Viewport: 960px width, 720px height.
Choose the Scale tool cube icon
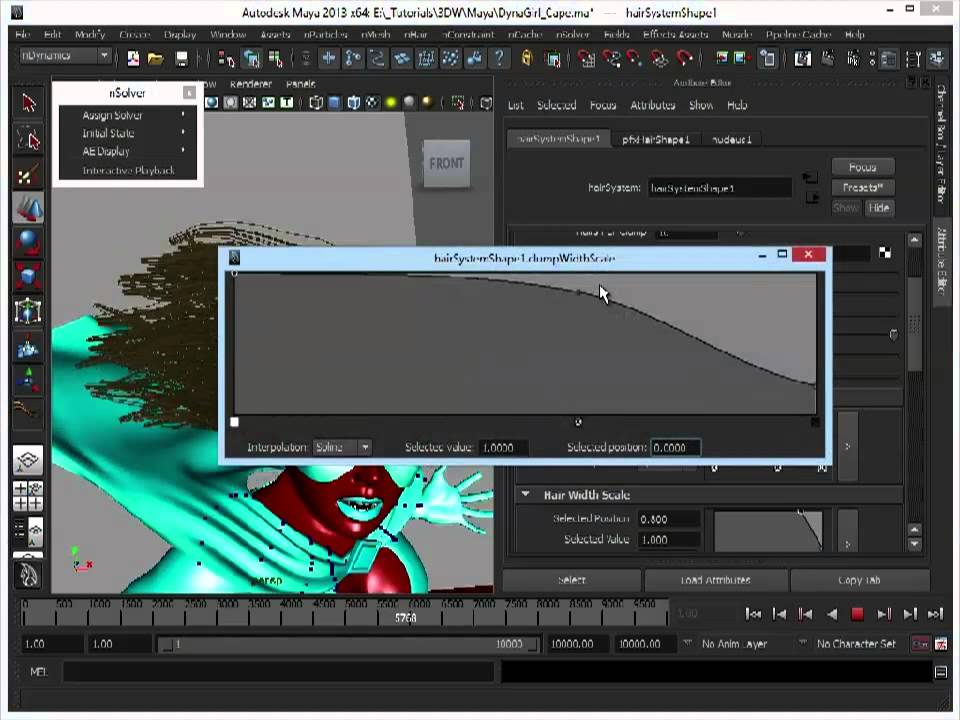click(28, 277)
